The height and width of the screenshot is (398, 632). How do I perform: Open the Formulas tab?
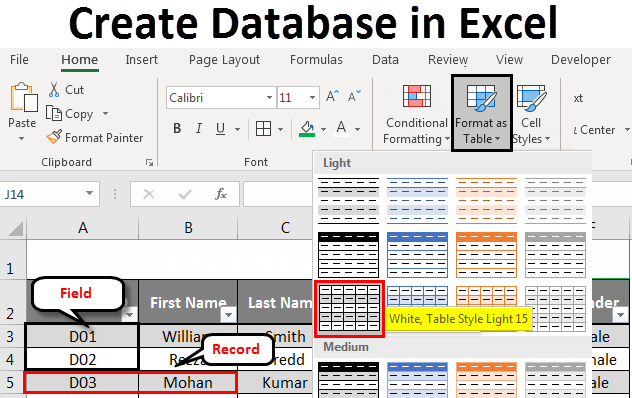(x=316, y=60)
